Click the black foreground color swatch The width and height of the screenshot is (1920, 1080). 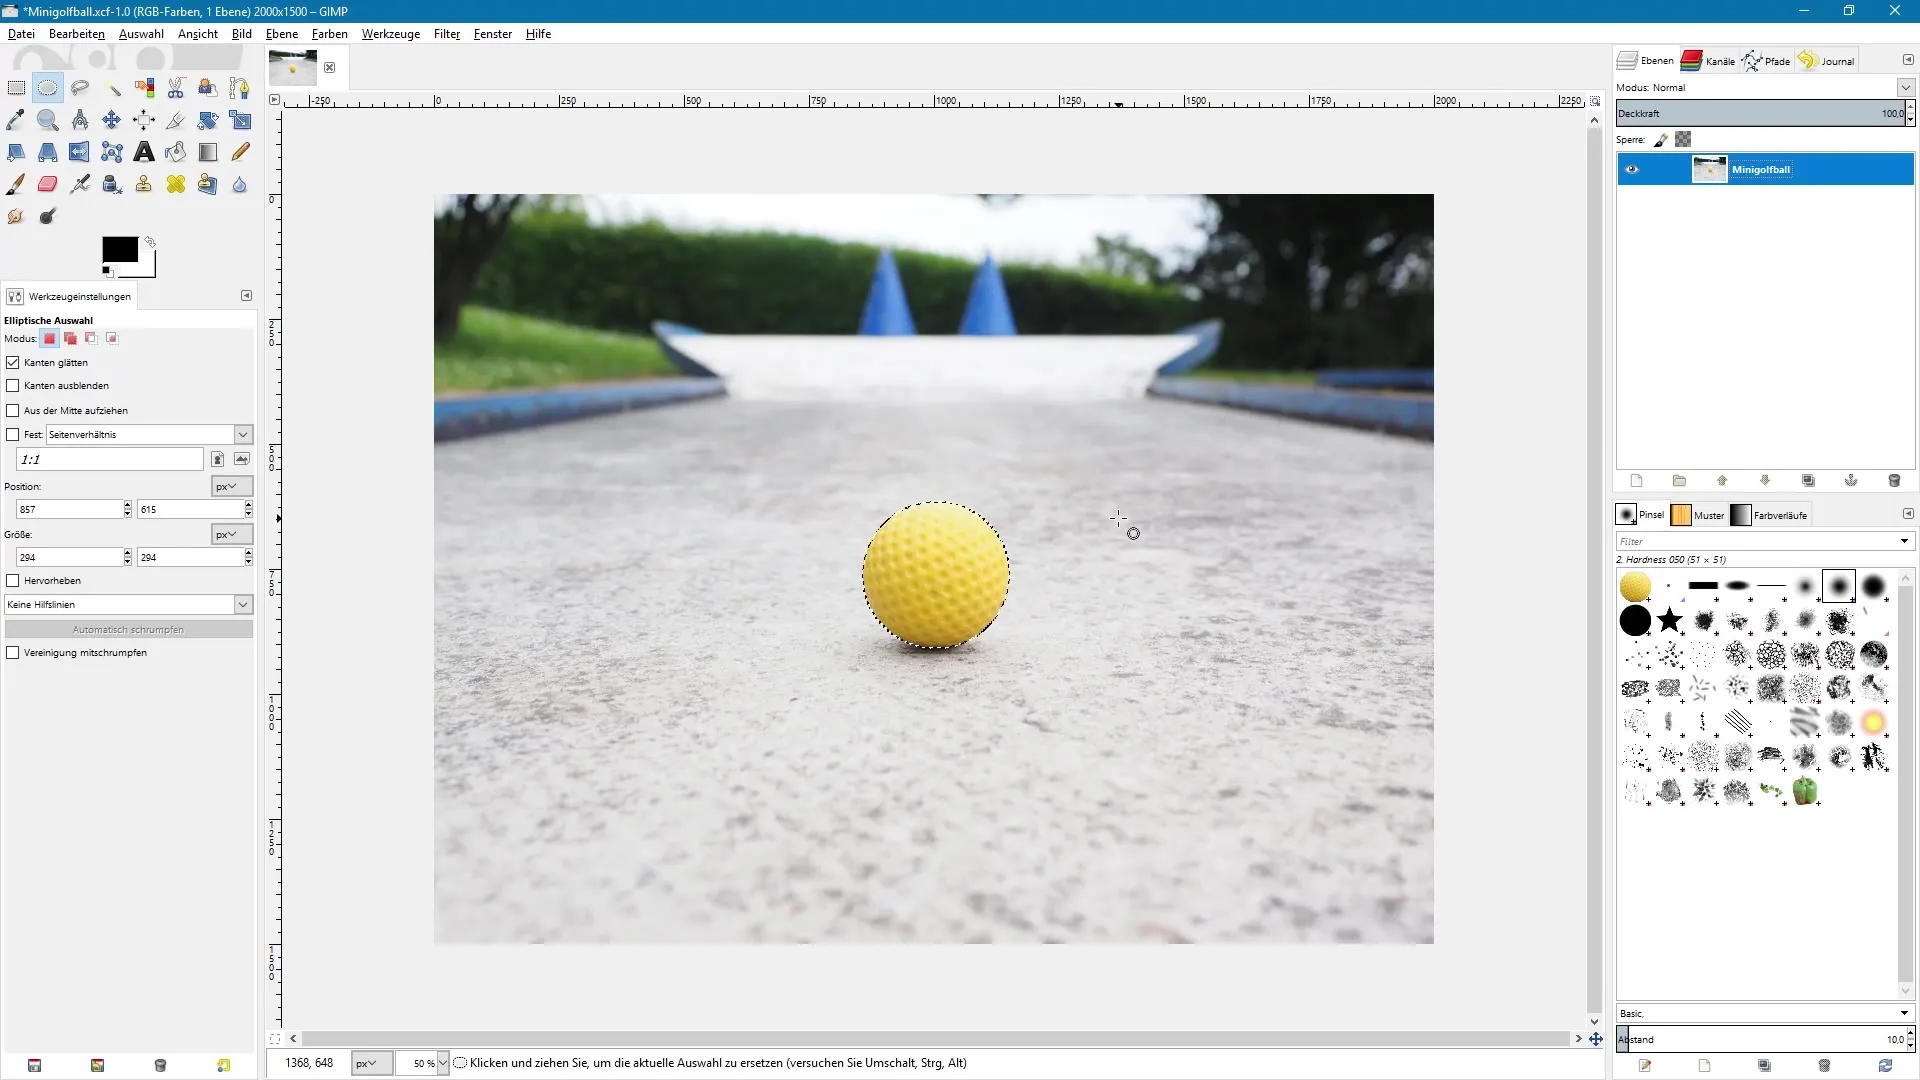pyautogui.click(x=120, y=250)
